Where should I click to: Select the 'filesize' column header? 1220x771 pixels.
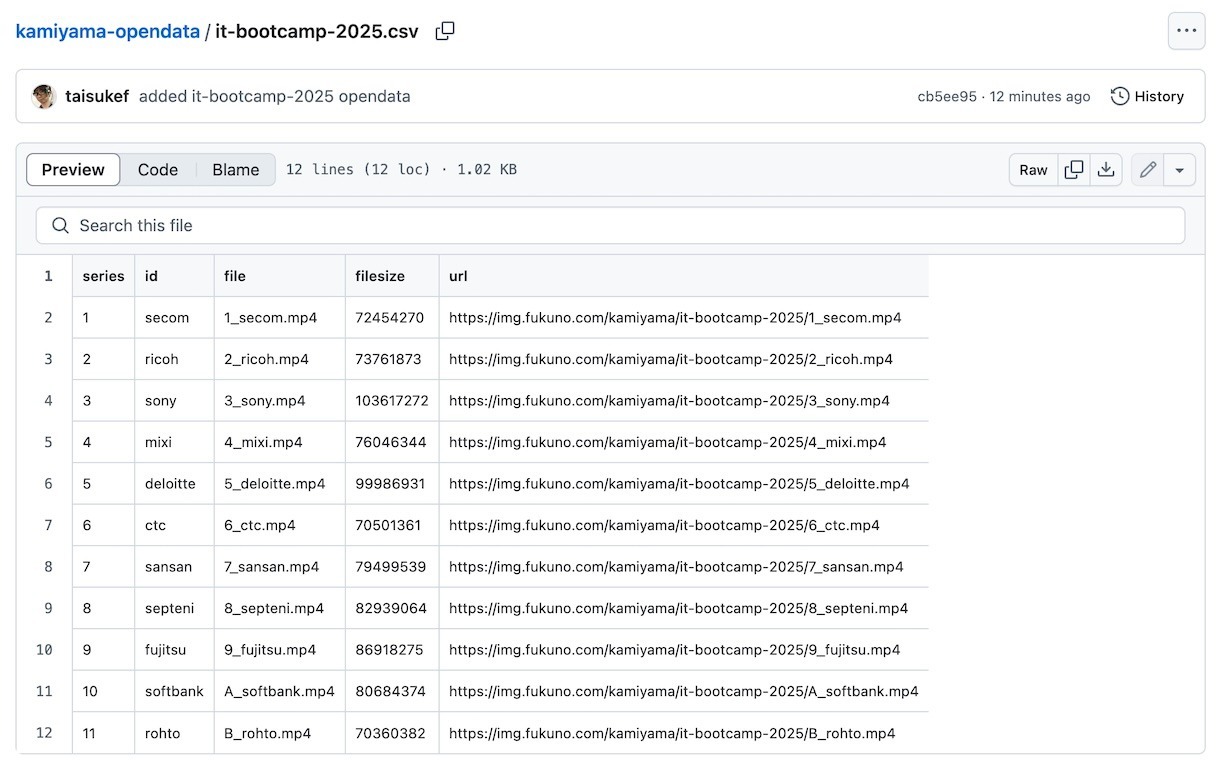coord(392,276)
